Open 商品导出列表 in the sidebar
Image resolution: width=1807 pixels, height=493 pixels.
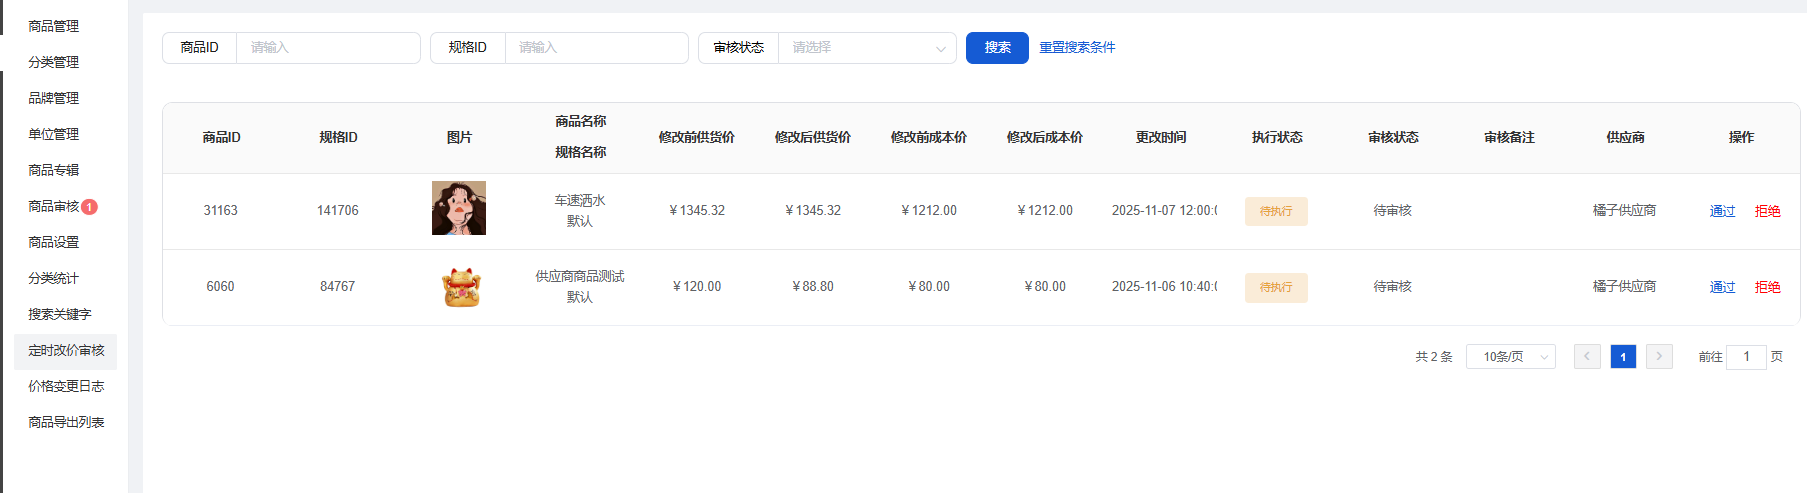(66, 422)
